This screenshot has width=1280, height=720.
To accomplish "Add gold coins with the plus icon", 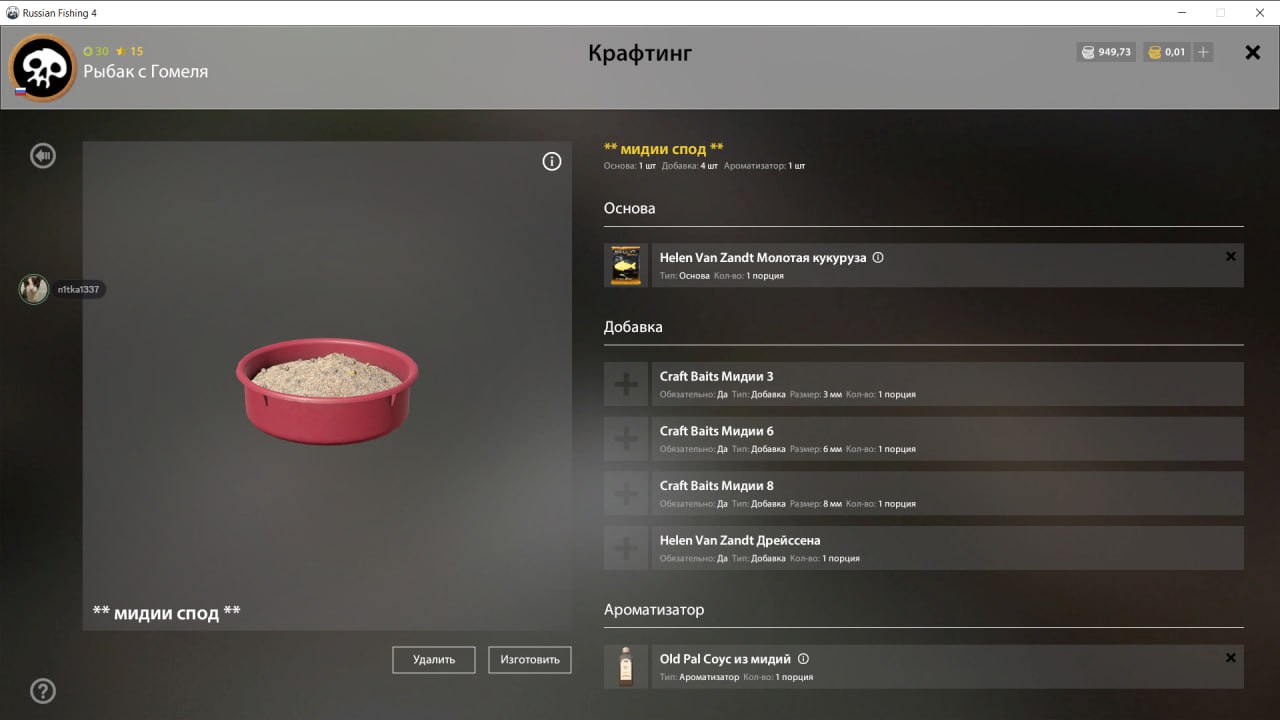I will (1203, 52).
